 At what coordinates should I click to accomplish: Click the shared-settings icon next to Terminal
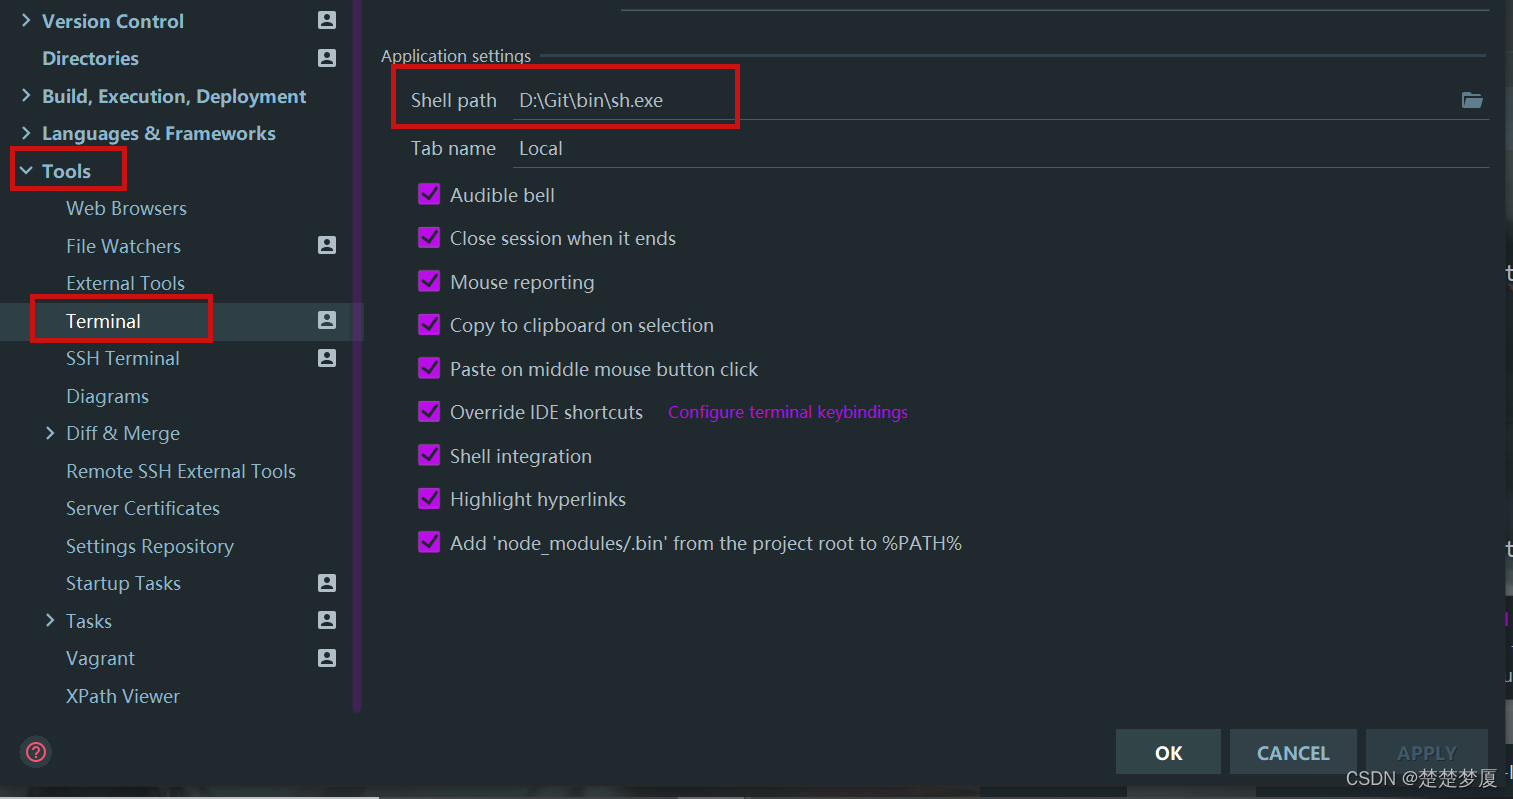(326, 320)
